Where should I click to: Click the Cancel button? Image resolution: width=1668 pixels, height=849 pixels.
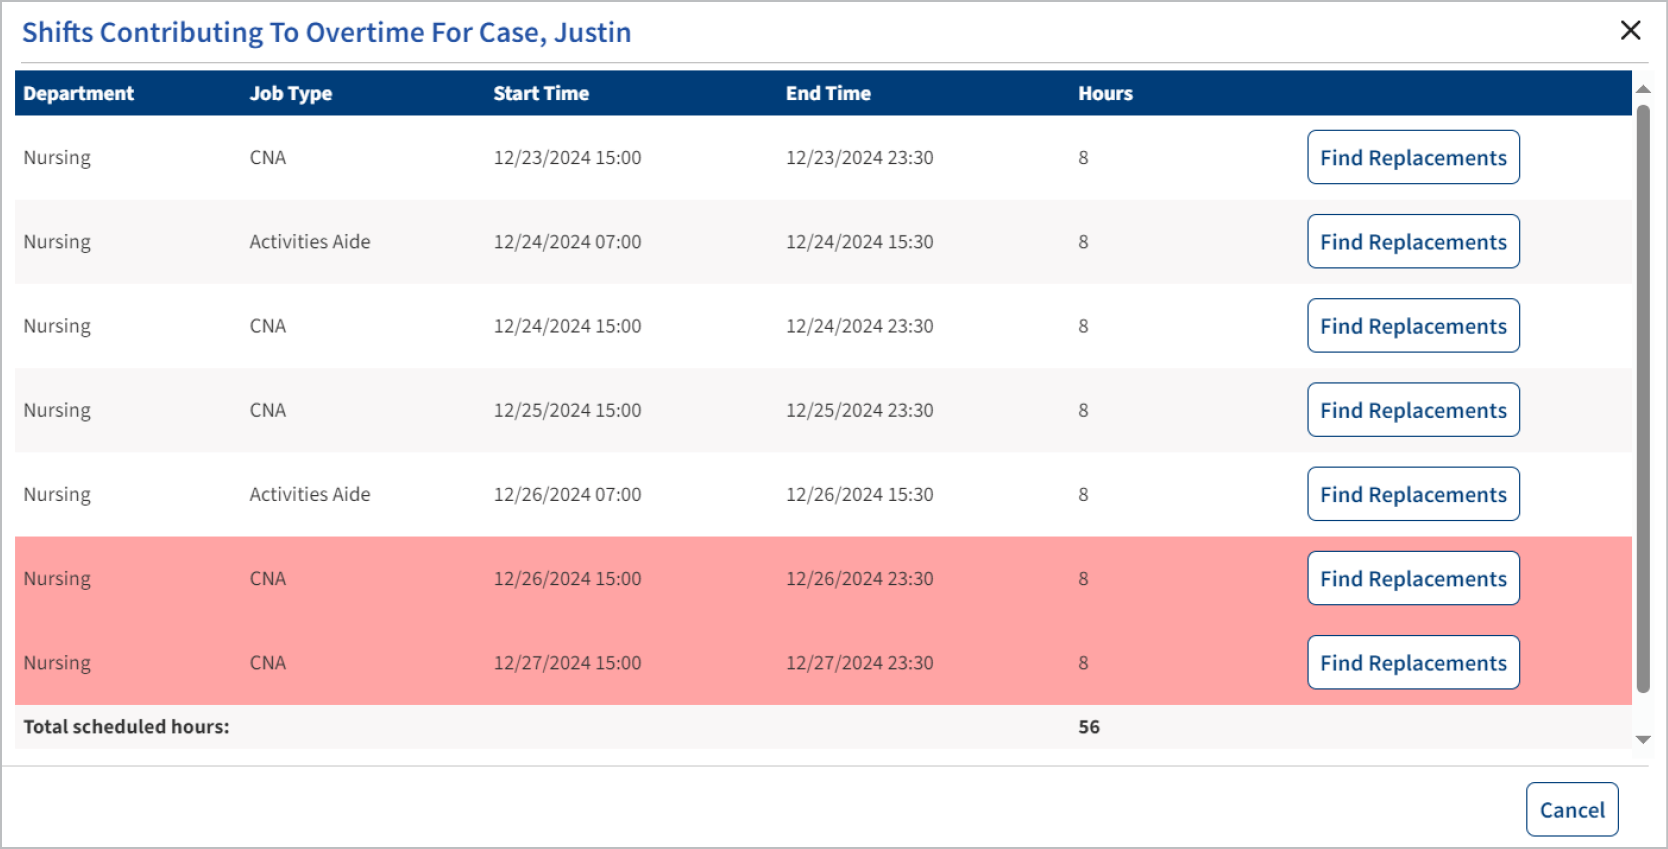tap(1572, 809)
